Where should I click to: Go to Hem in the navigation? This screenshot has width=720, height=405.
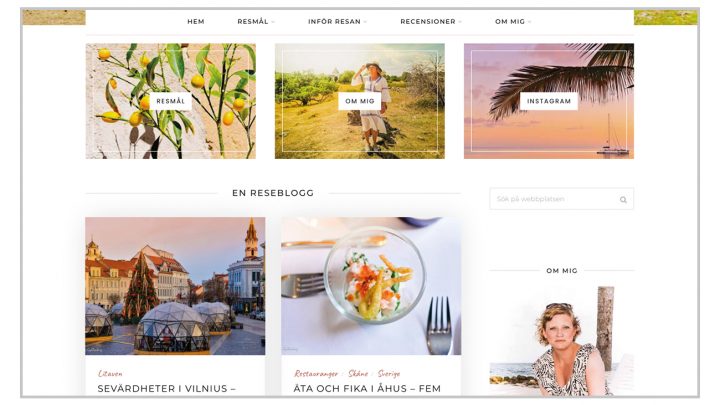pos(196,22)
